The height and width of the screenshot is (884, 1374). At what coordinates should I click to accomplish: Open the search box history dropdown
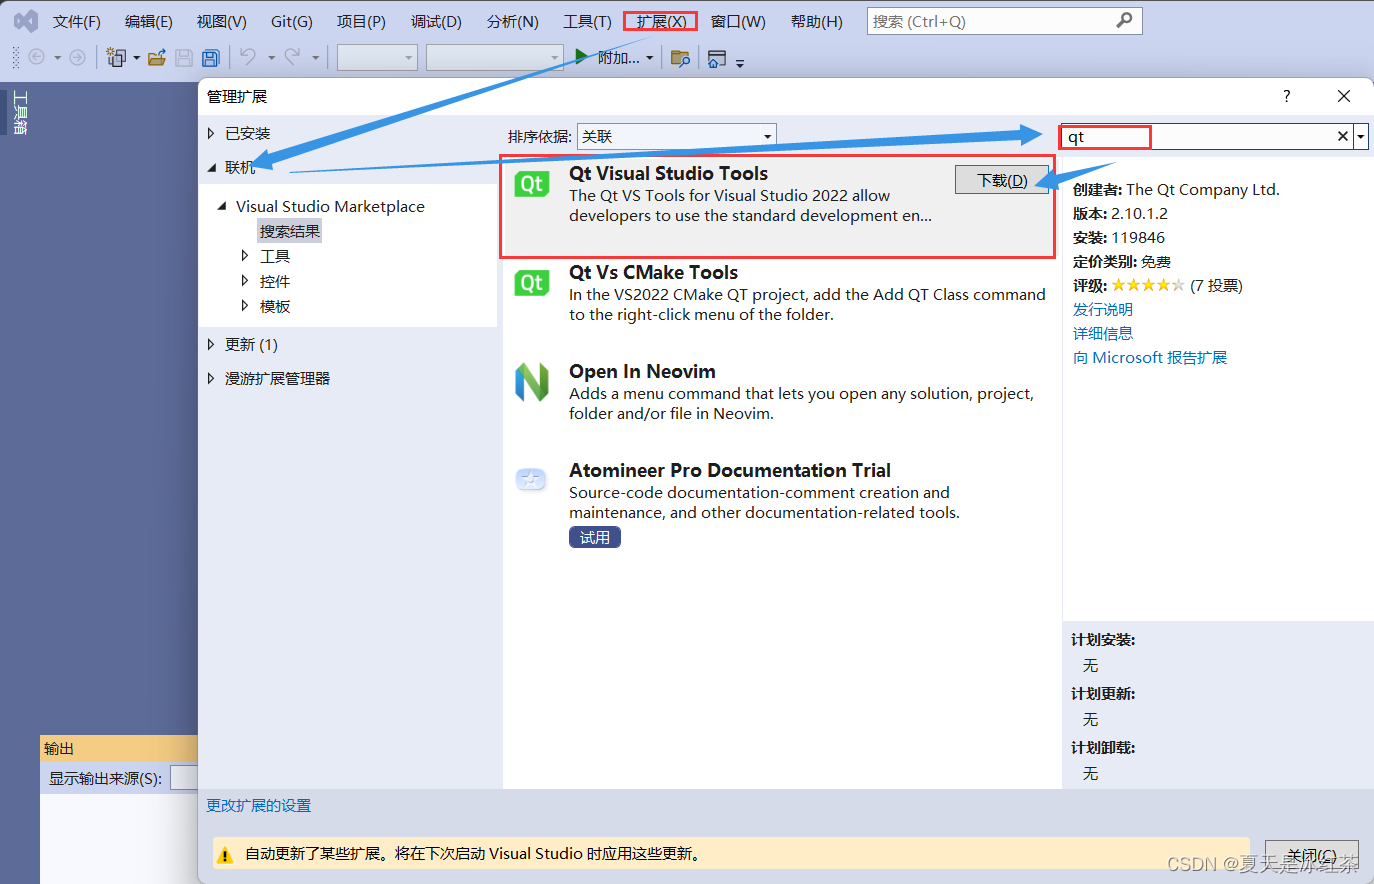click(x=1361, y=136)
